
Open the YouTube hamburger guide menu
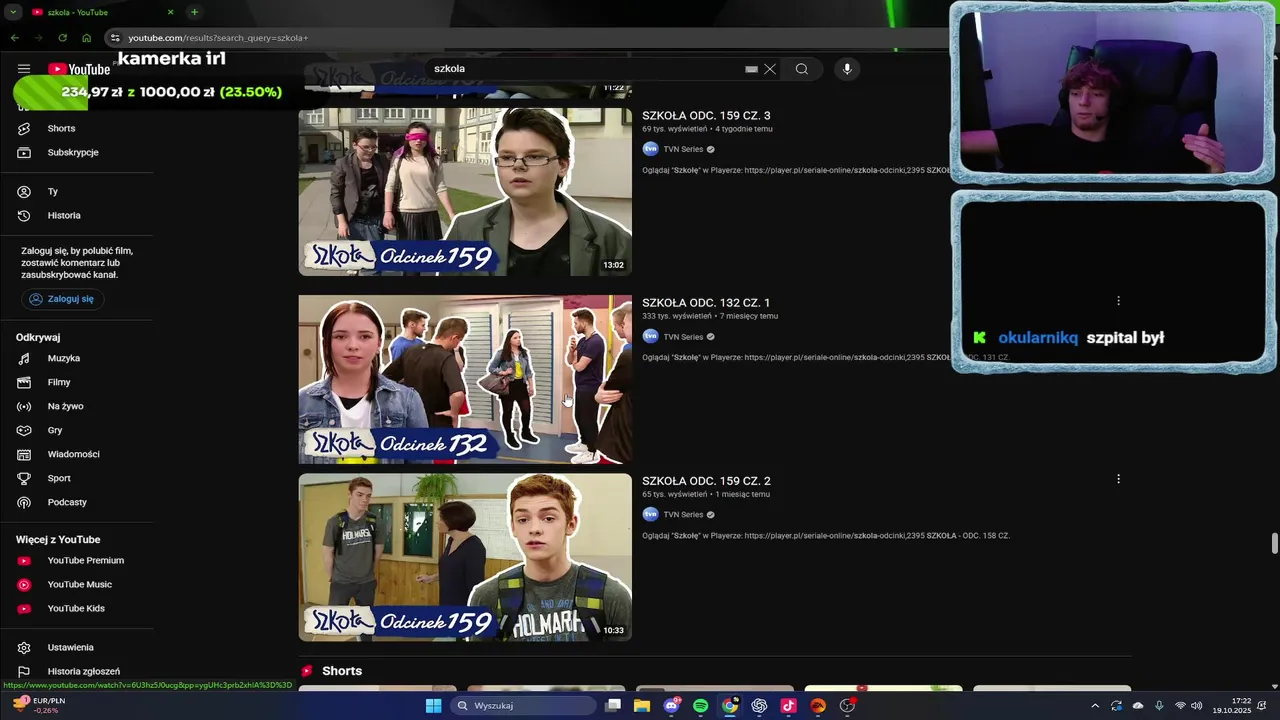(24, 69)
